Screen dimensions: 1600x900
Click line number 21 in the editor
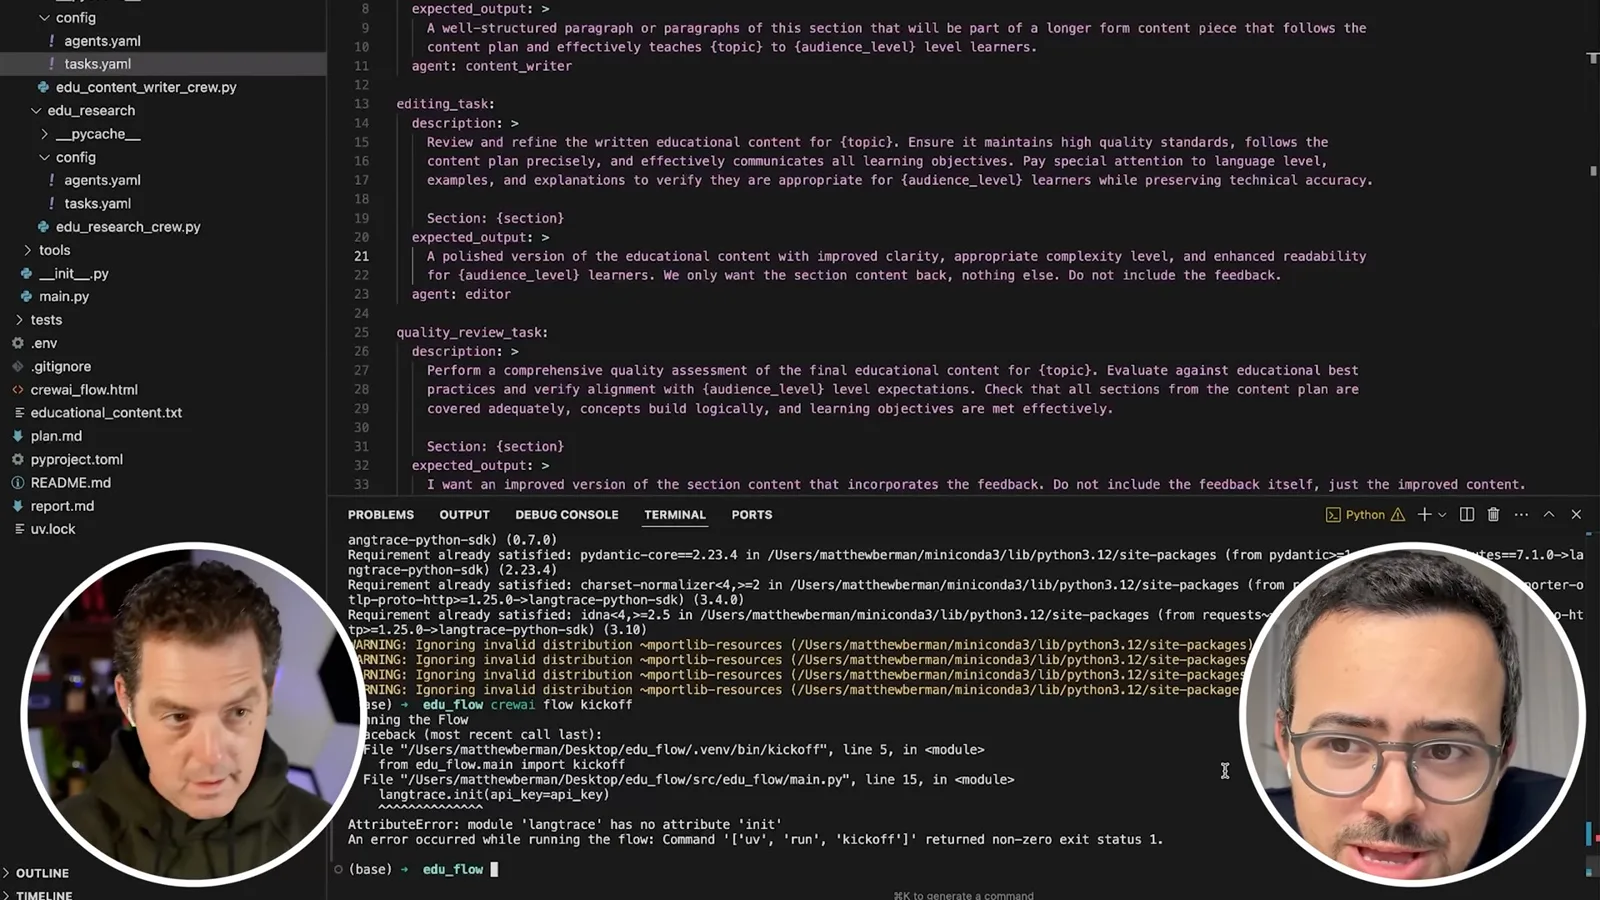point(361,256)
